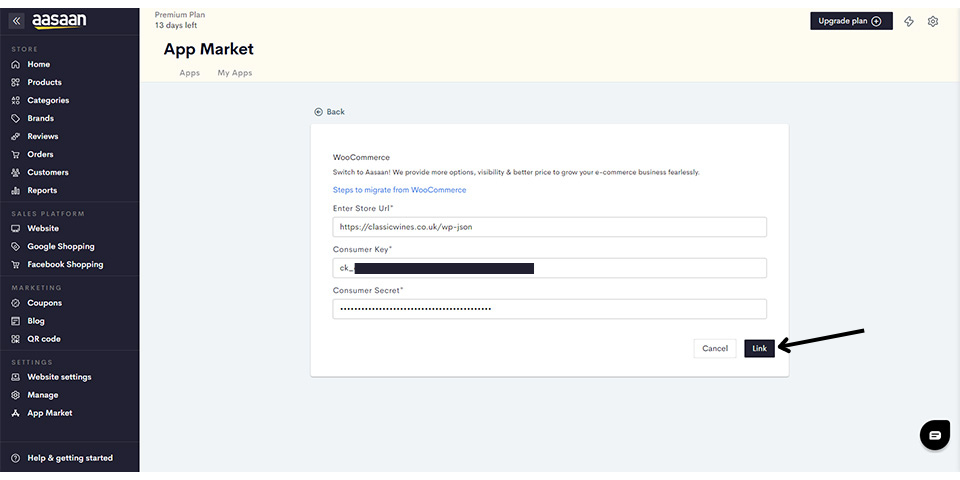This screenshot has height=480, width=960.
Task: Switch to the Apps tab
Action: coord(190,73)
